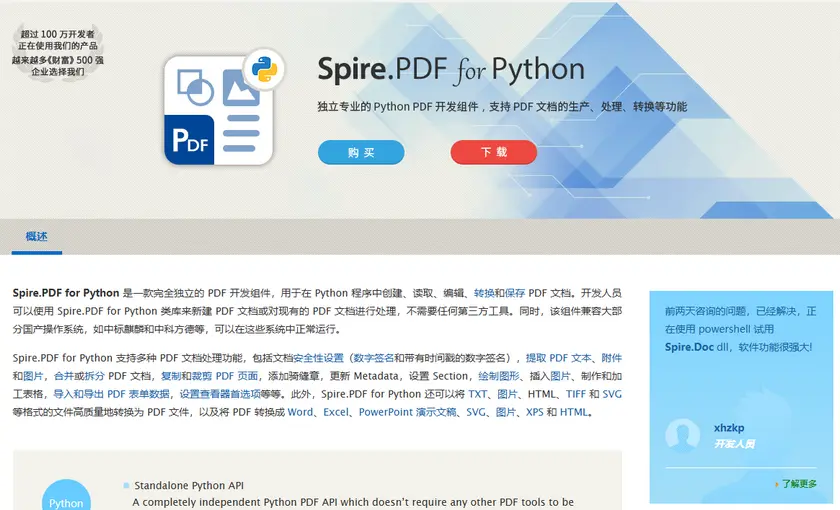Click the 开发人员 label under xhzkp
Image resolution: width=840 pixels, height=510 pixels.
734,444
